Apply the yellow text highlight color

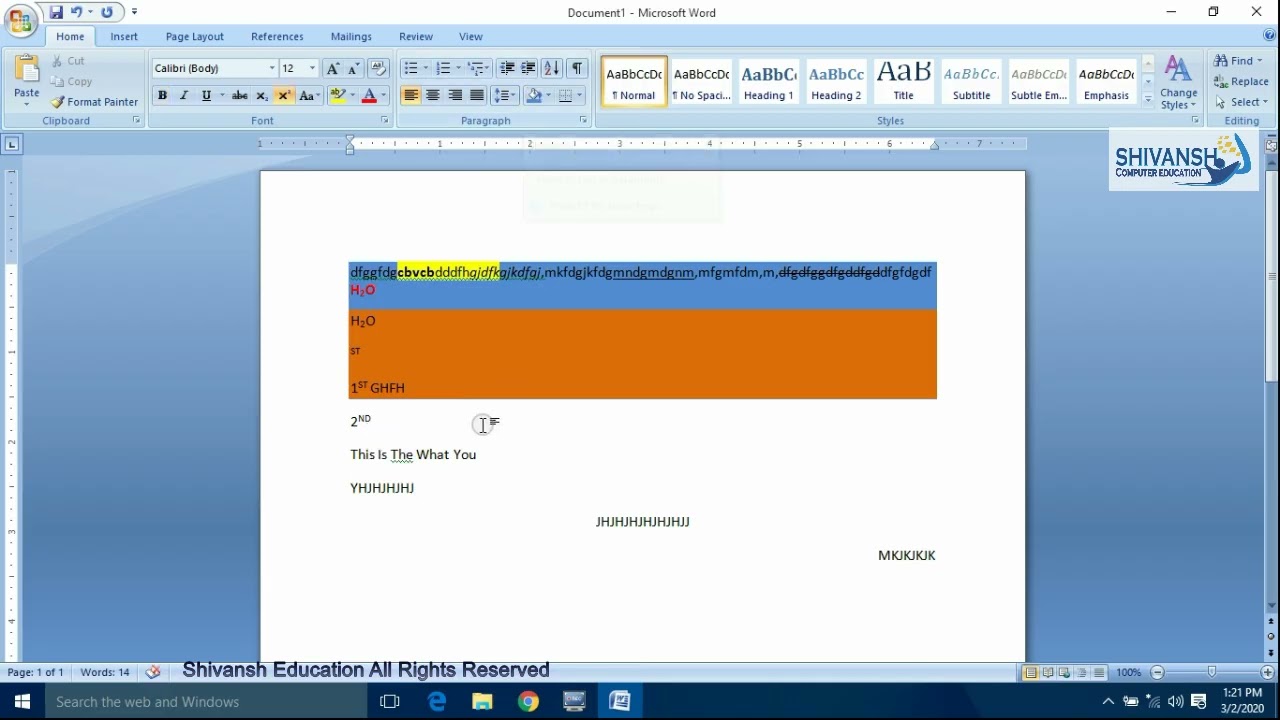337,96
